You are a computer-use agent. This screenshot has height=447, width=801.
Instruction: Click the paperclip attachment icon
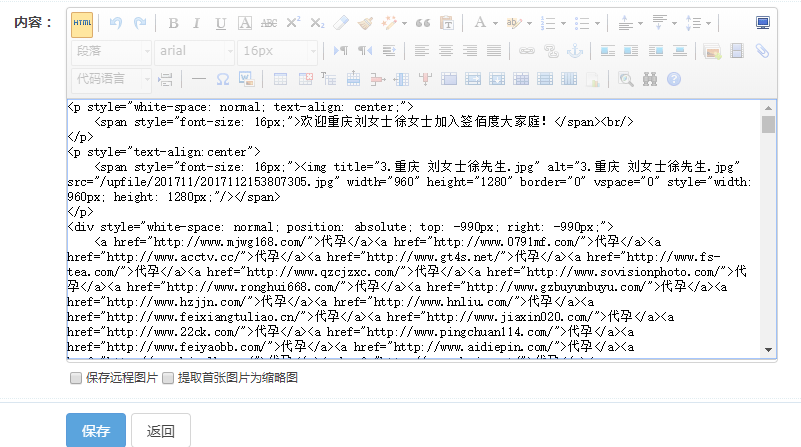[x=762, y=50]
